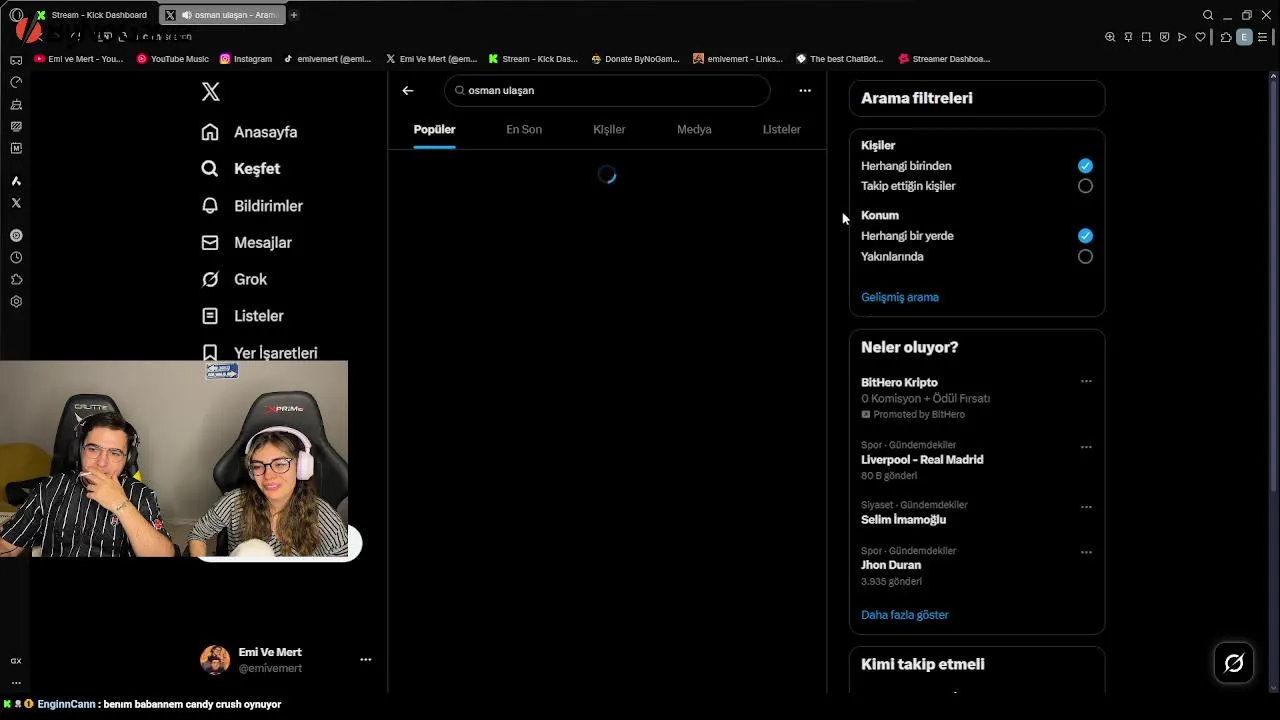This screenshot has height=720, width=1280.
Task: Open browser tab search magnifier
Action: point(1208,15)
